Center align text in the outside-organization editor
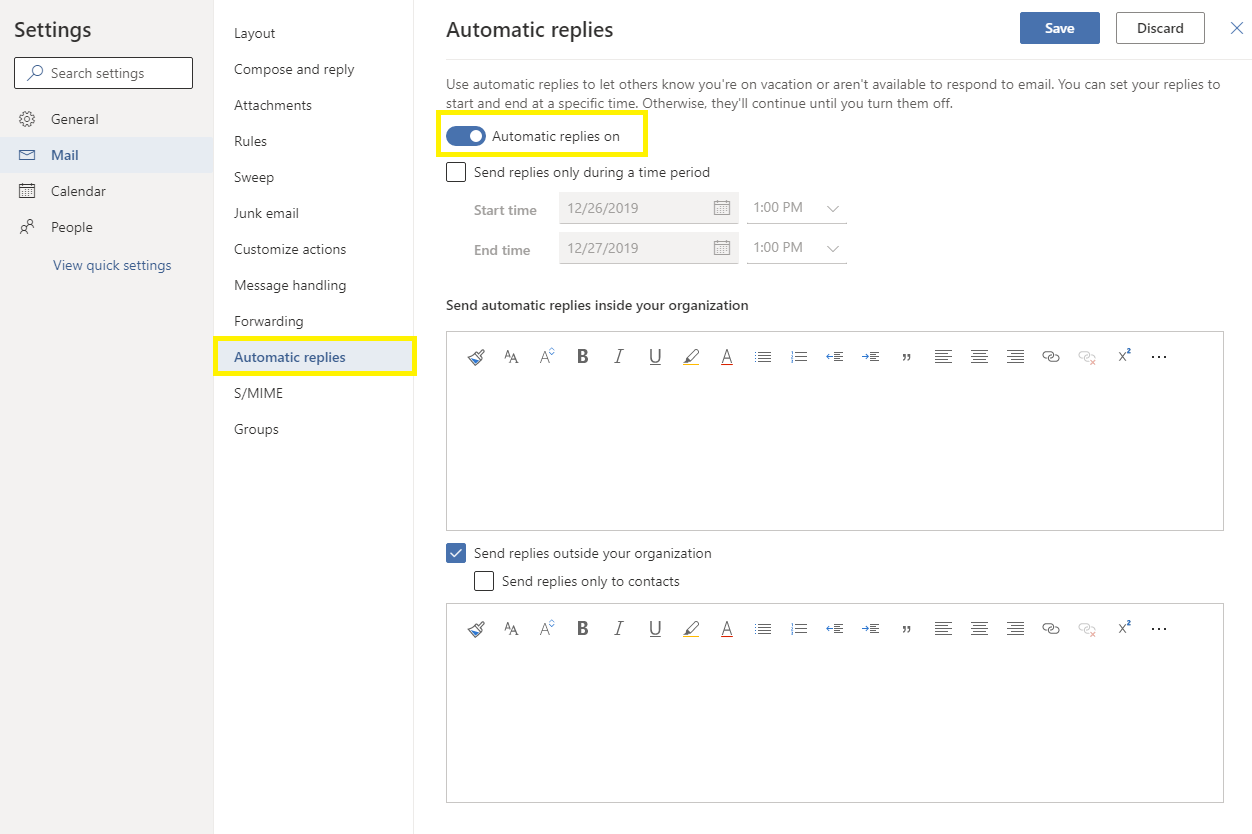Viewport: 1252px width, 834px height. 979,629
